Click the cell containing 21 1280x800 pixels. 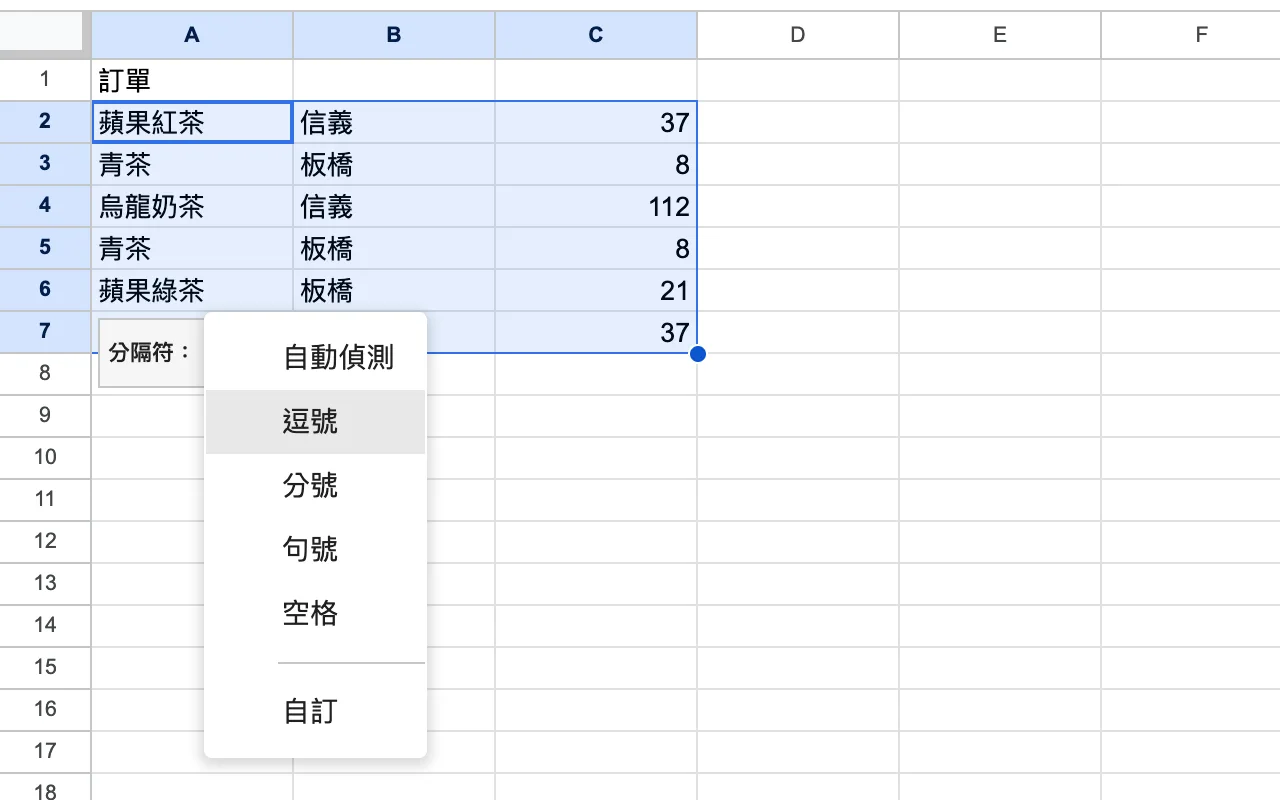[x=596, y=290]
